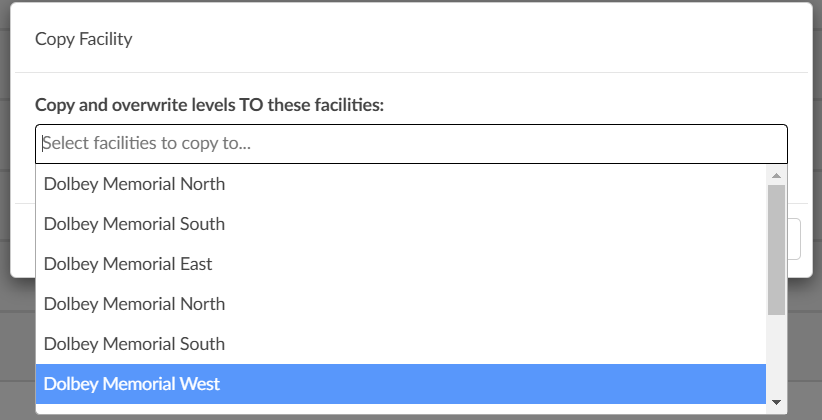Click the scrollbar up arrow in facility list

(776, 176)
